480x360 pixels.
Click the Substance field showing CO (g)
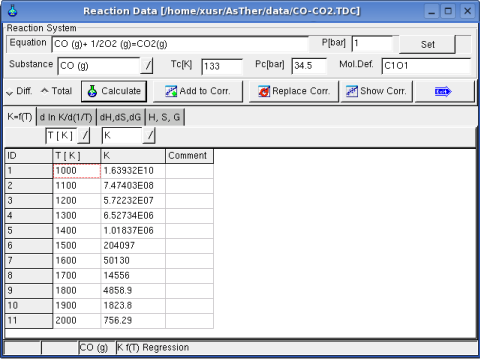click(99, 66)
